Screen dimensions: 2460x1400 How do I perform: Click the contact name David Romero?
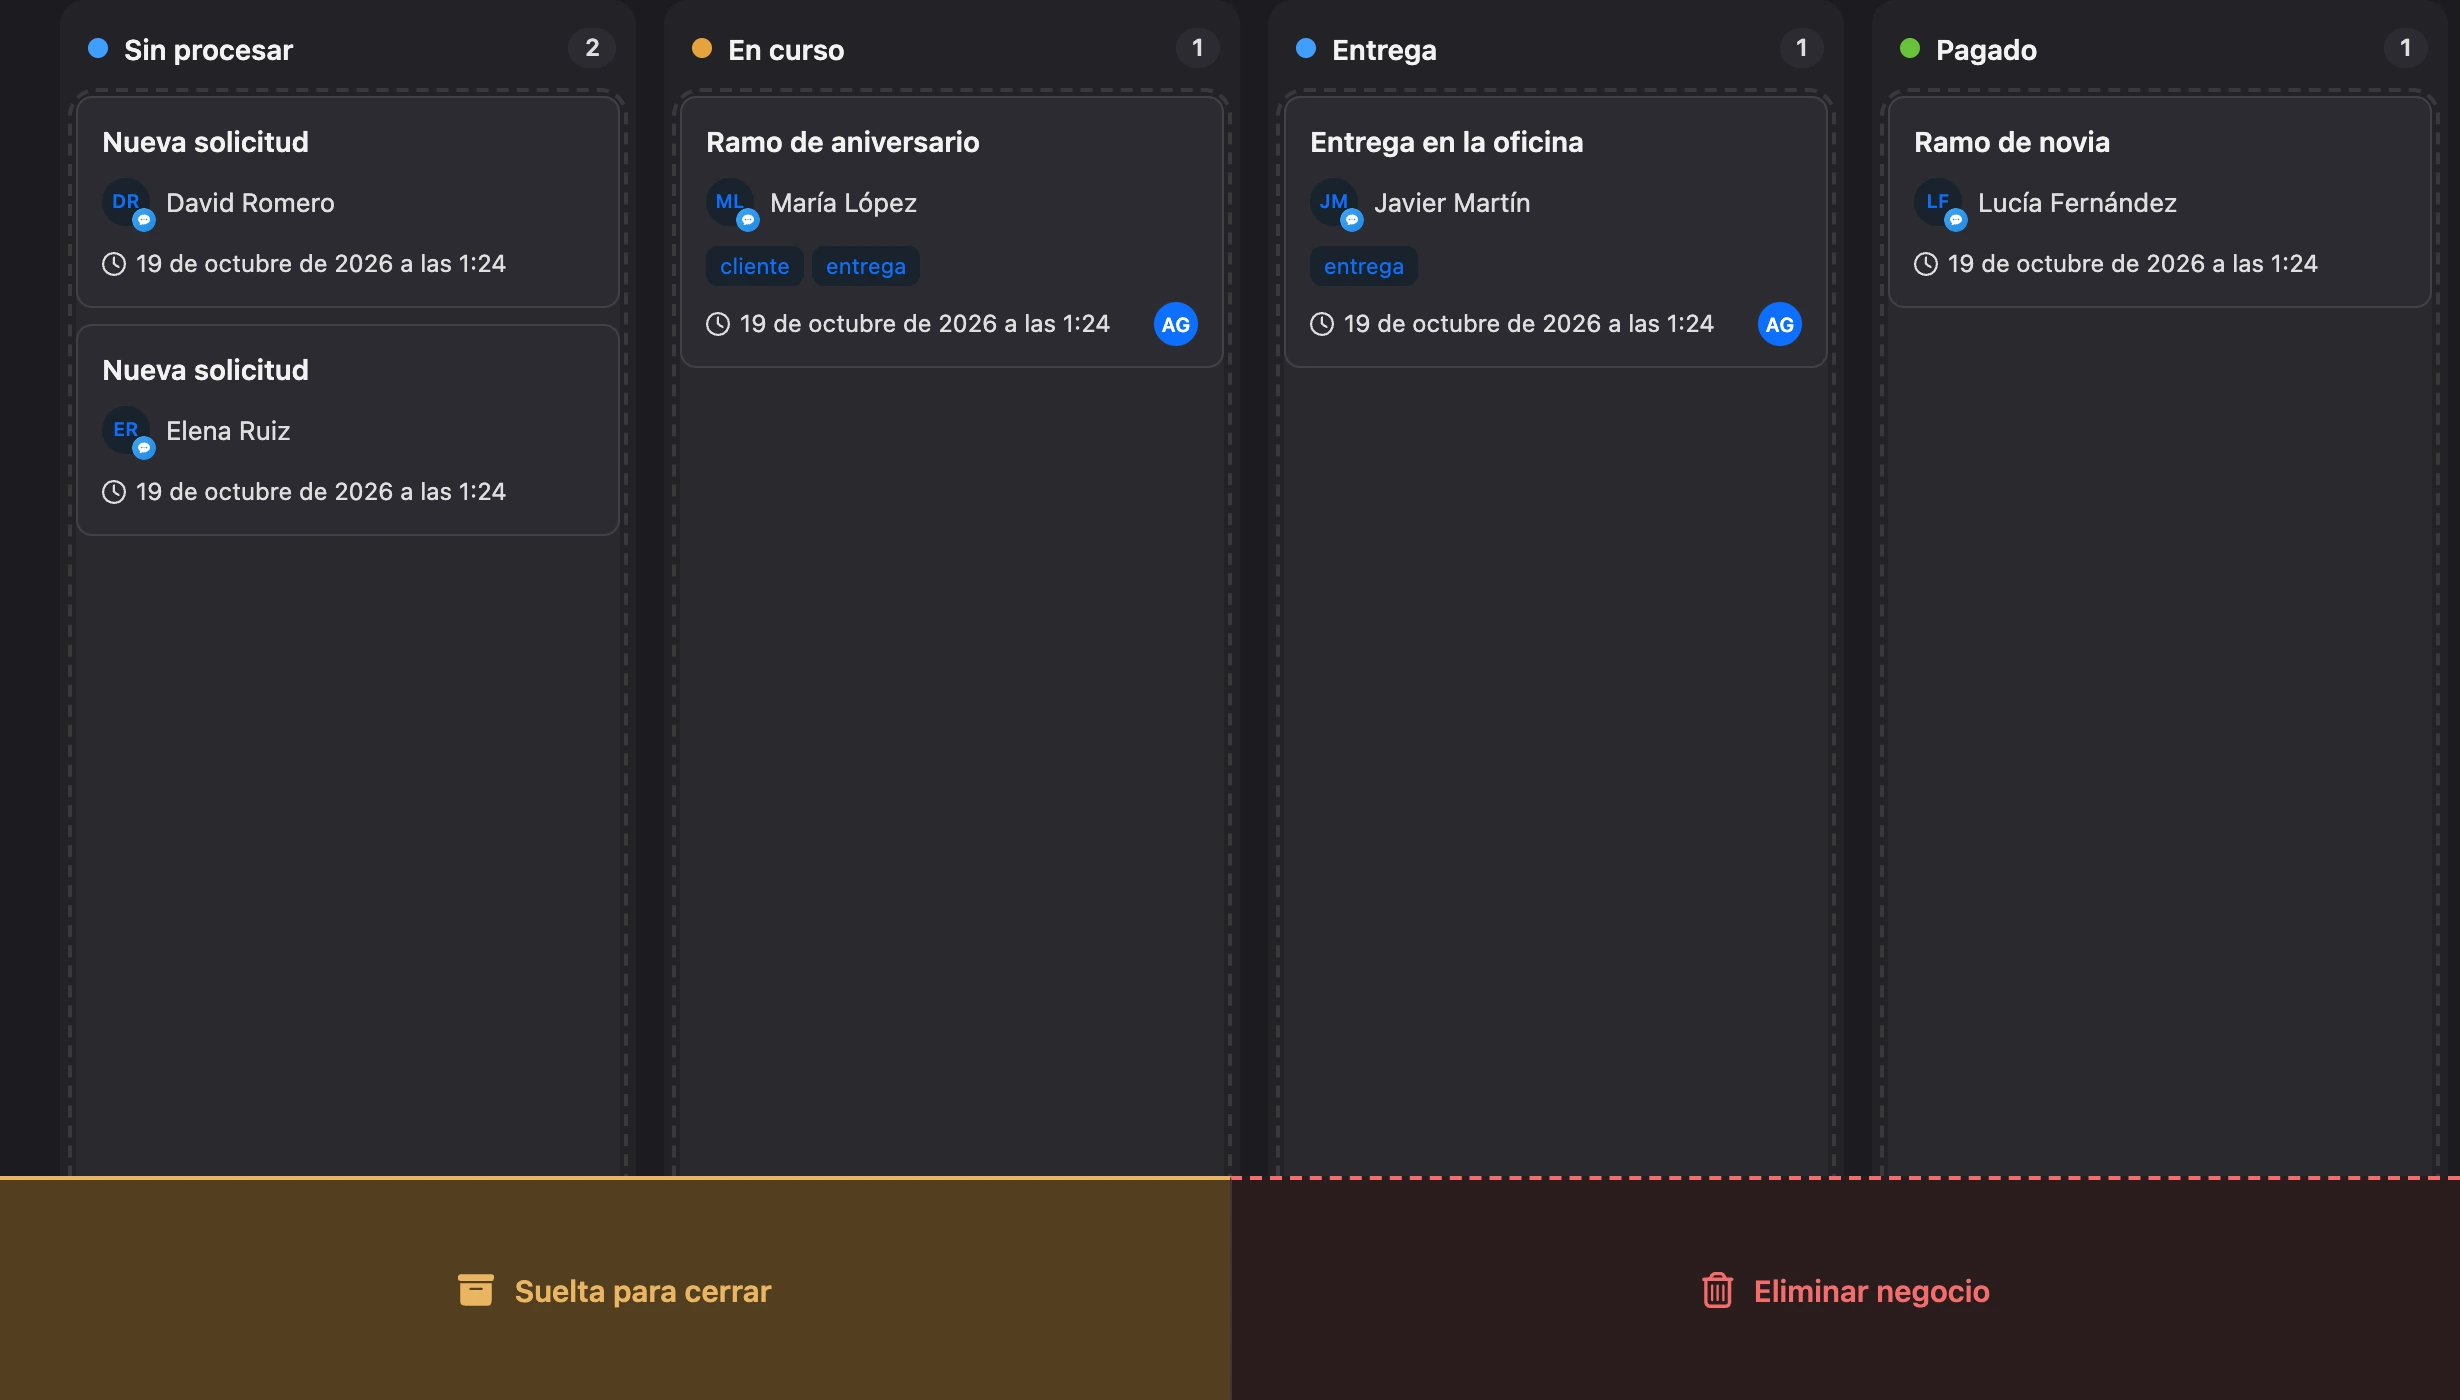(250, 203)
